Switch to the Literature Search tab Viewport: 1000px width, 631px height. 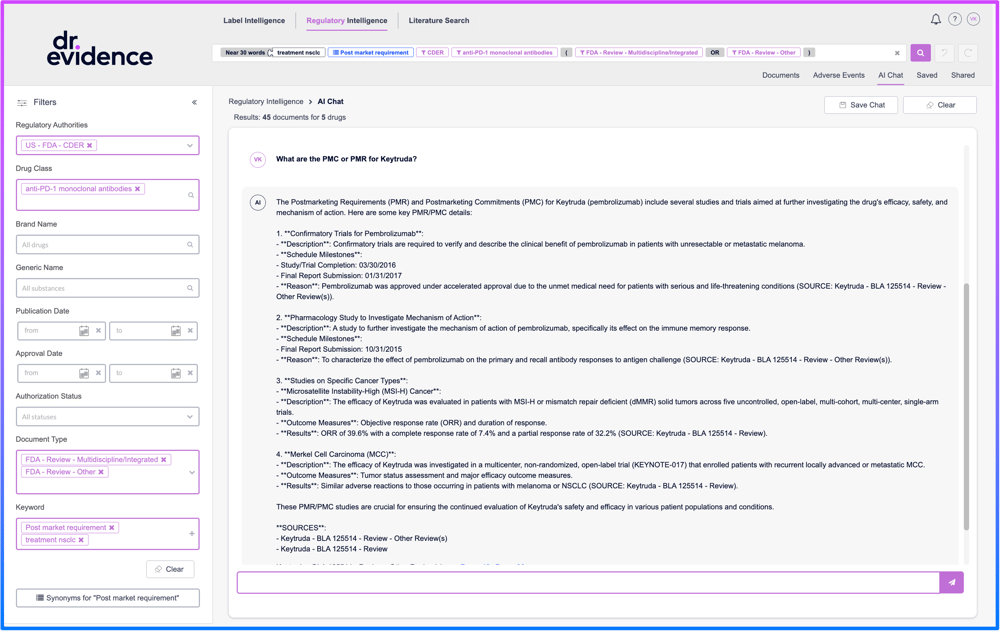439,20
